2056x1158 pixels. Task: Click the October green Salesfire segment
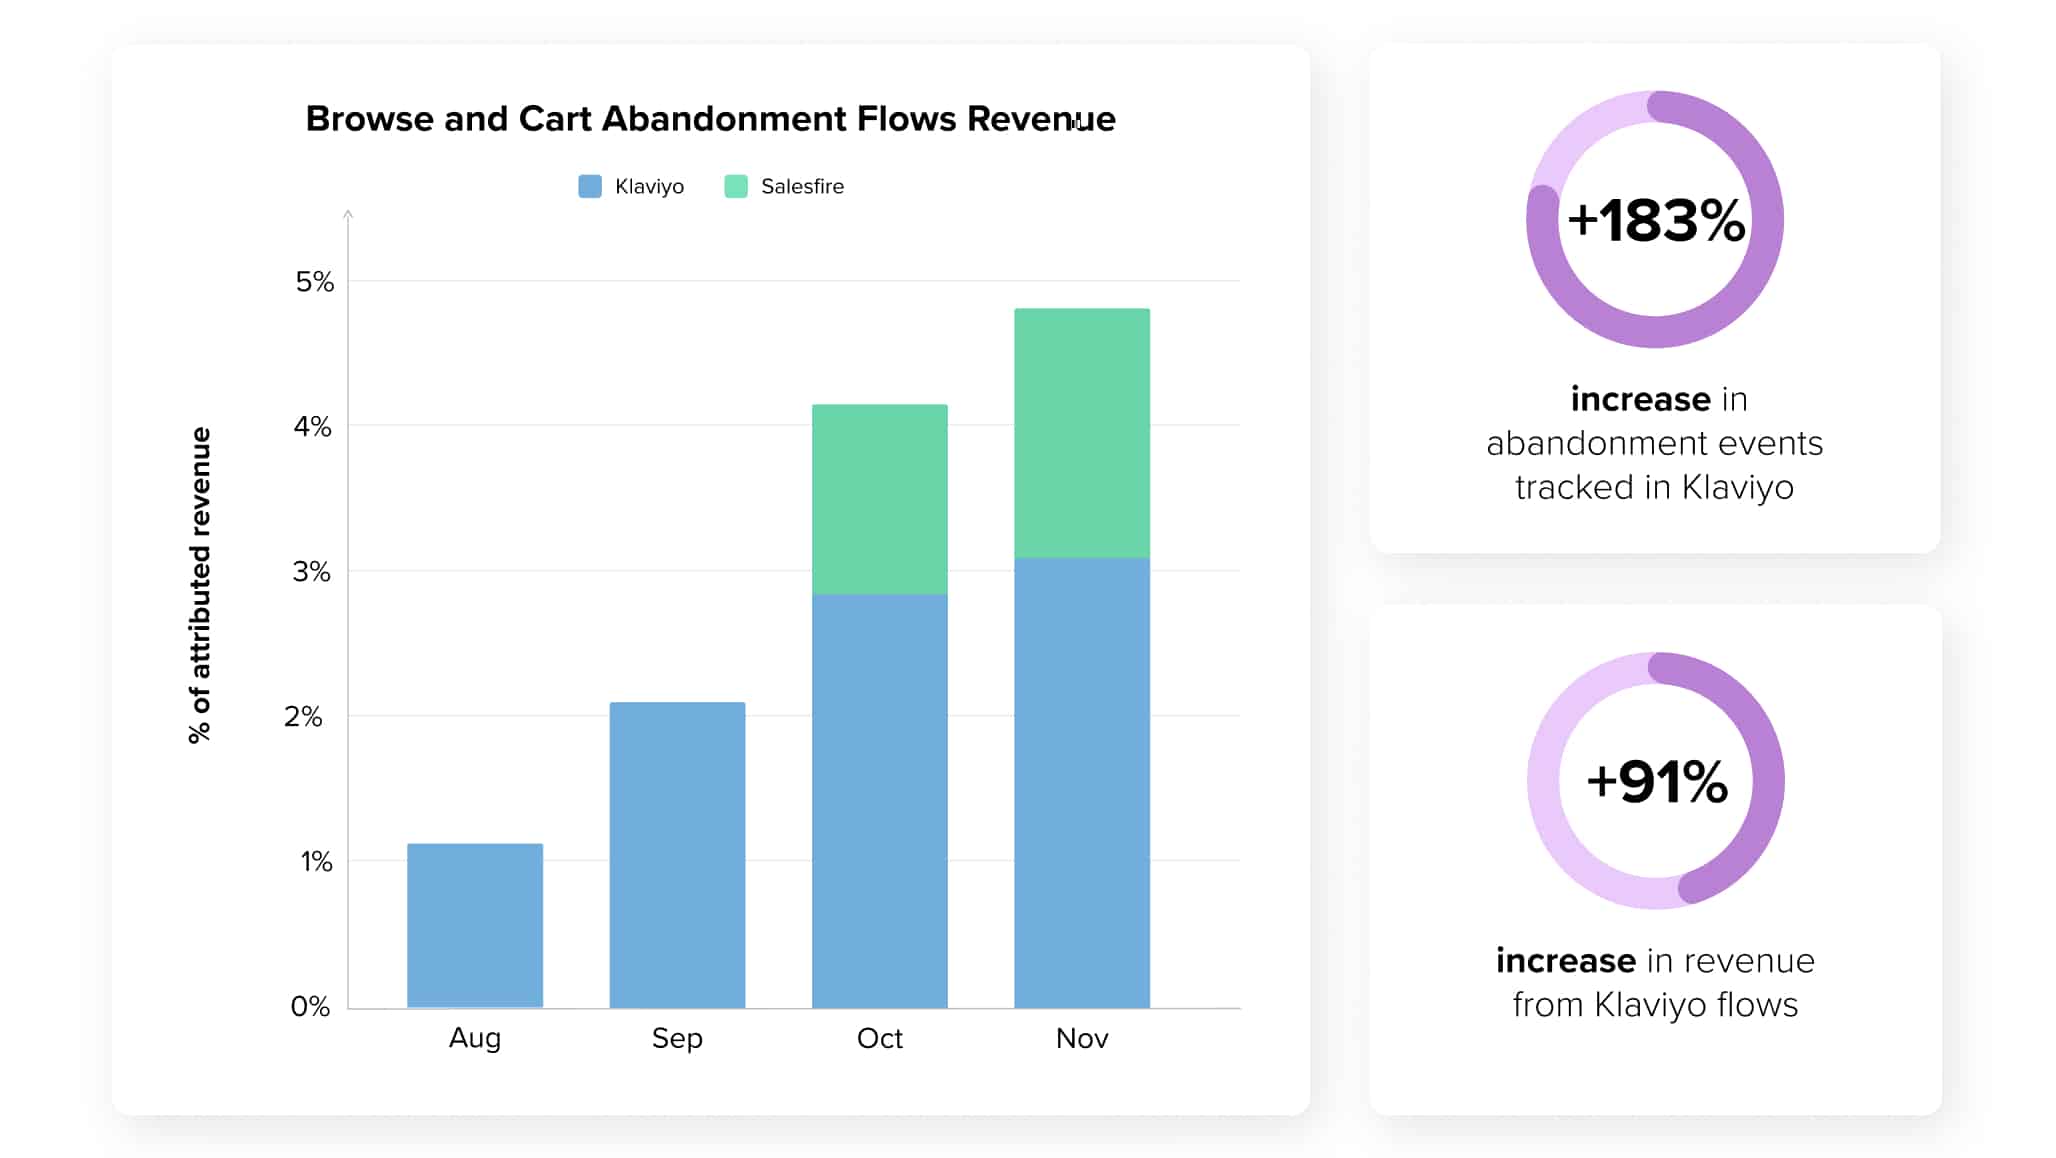point(879,499)
